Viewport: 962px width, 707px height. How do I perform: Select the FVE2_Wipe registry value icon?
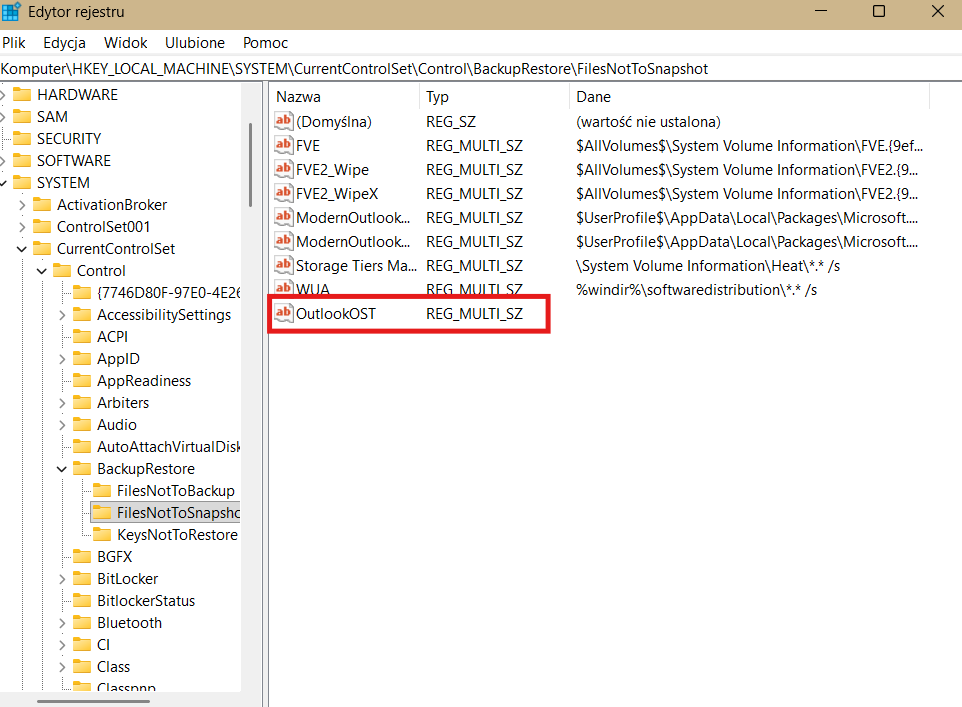(284, 170)
